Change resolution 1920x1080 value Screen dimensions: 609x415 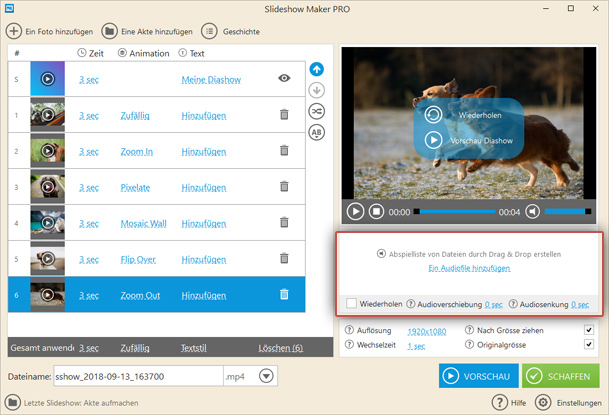[x=427, y=332]
